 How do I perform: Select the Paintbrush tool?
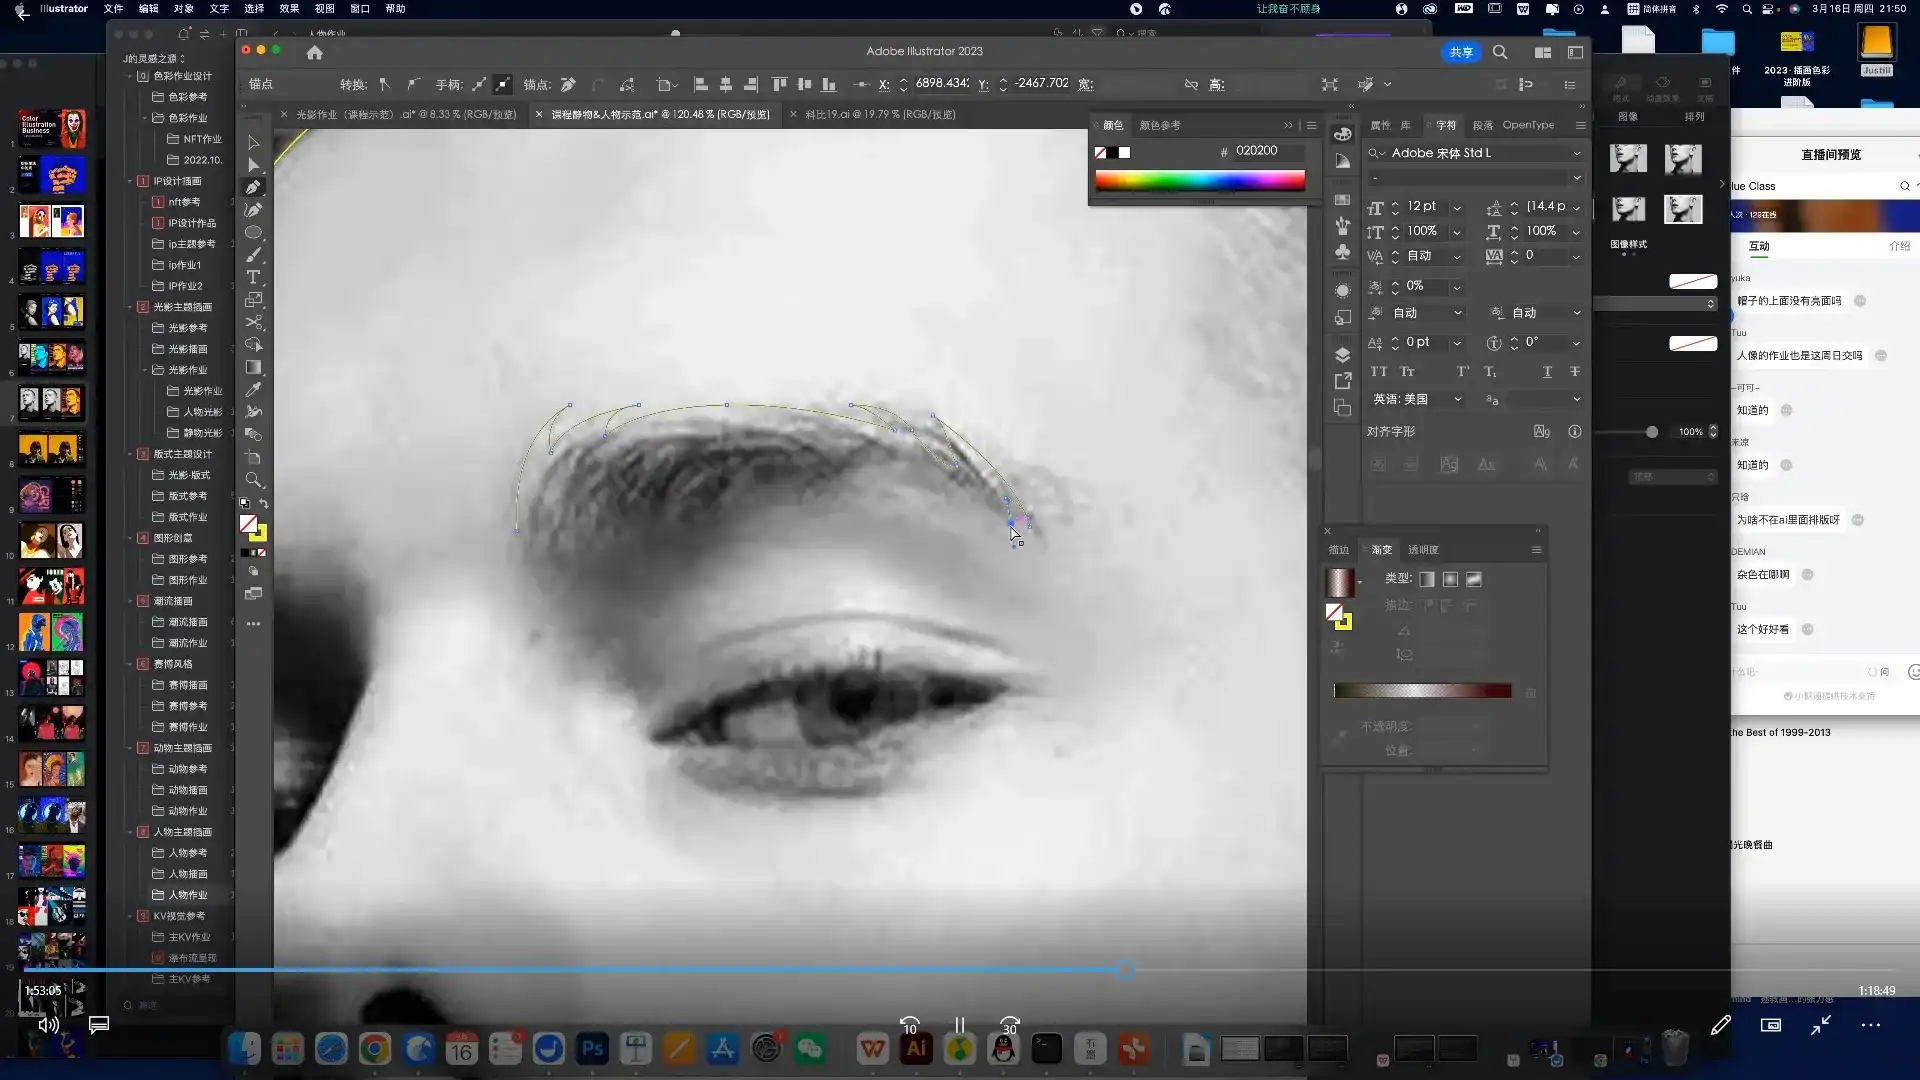point(254,255)
